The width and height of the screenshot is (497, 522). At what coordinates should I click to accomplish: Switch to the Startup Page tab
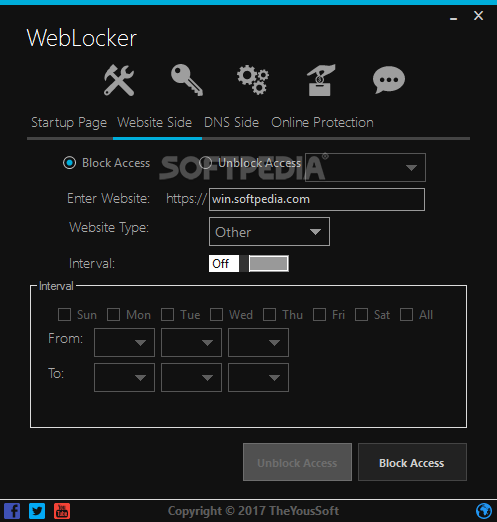click(x=69, y=123)
